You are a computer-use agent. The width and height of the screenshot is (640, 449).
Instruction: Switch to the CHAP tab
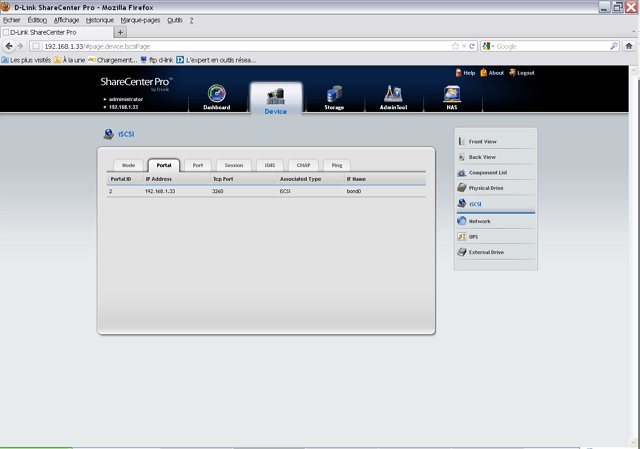(x=303, y=165)
